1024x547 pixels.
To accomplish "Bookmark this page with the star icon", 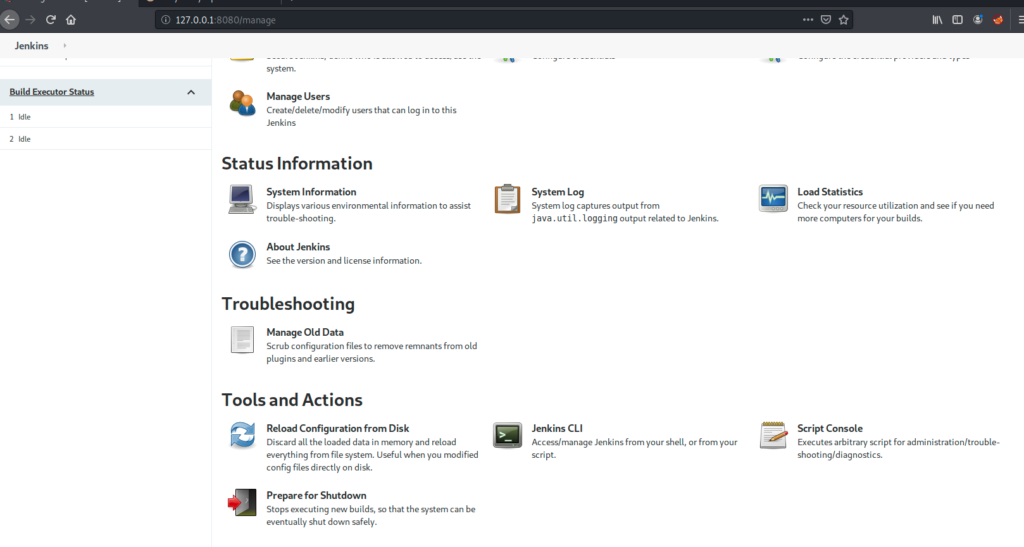I will tap(844, 20).
